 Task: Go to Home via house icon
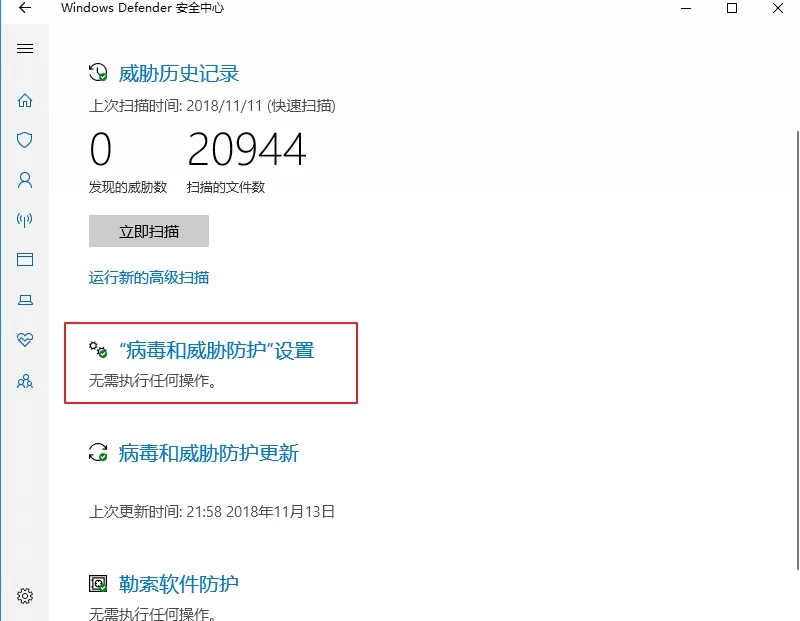[x=25, y=101]
